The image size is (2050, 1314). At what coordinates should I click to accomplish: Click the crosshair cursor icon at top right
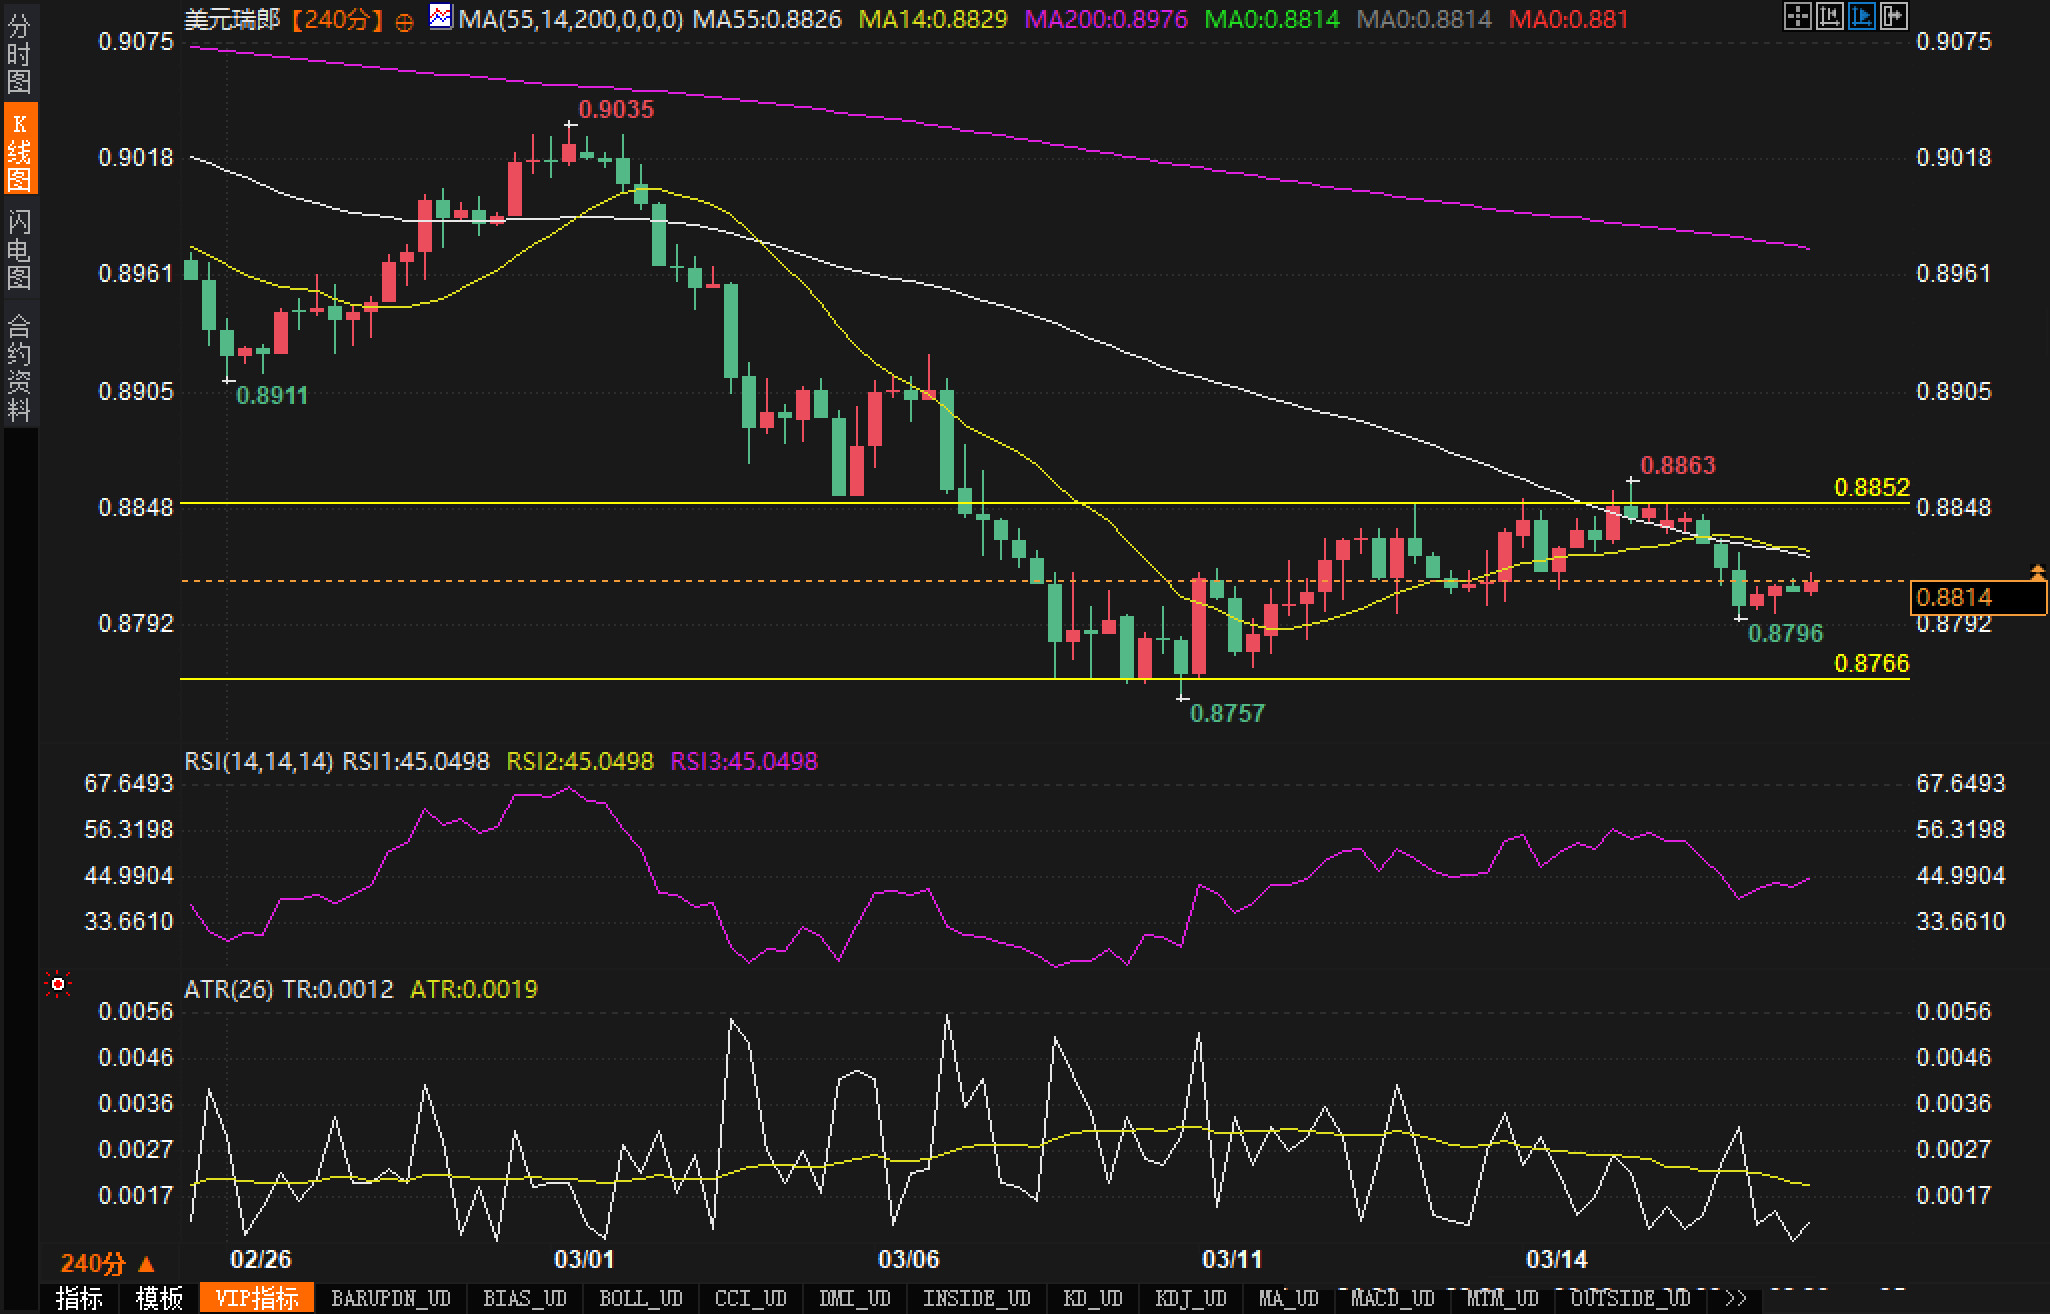[1798, 16]
